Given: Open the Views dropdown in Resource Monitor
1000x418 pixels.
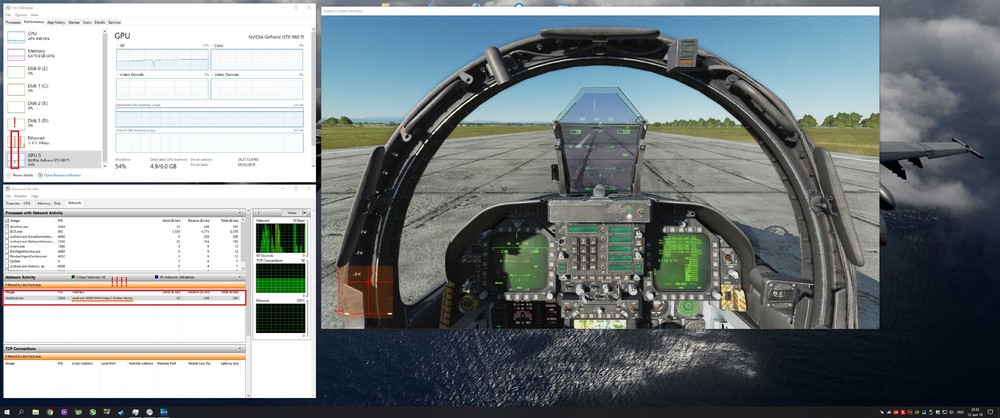Looking at the screenshot, I should tap(294, 213).
